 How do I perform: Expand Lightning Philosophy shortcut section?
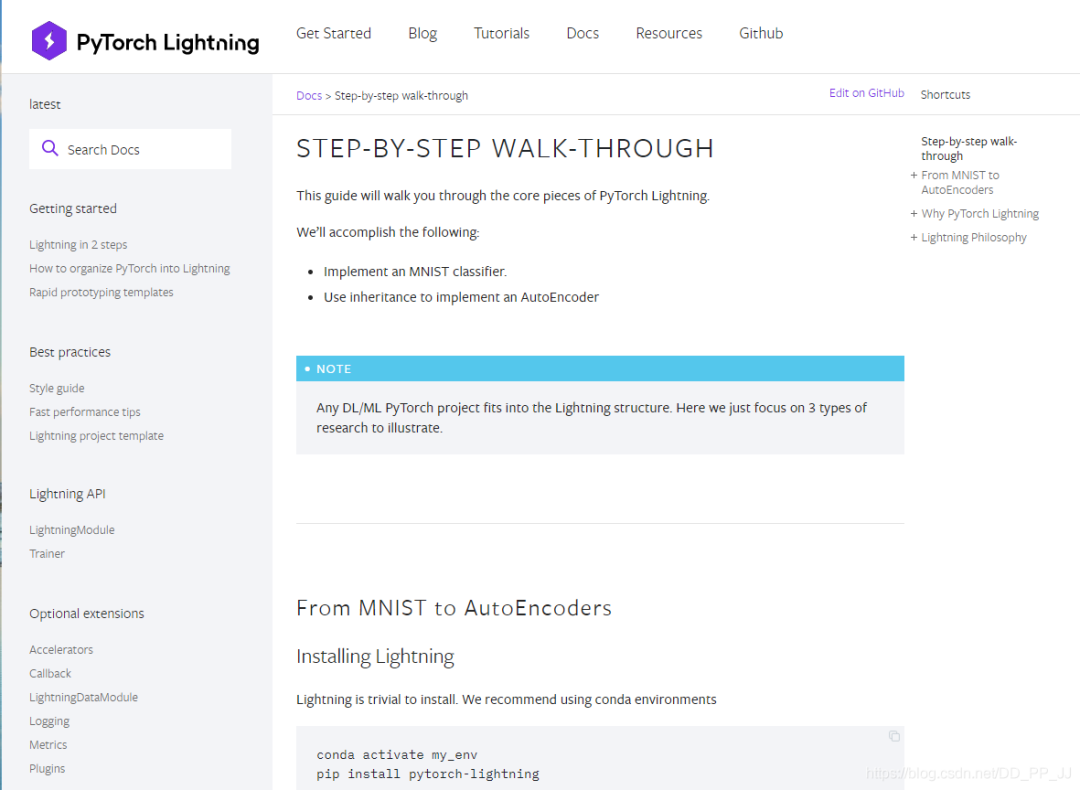[x=913, y=237]
